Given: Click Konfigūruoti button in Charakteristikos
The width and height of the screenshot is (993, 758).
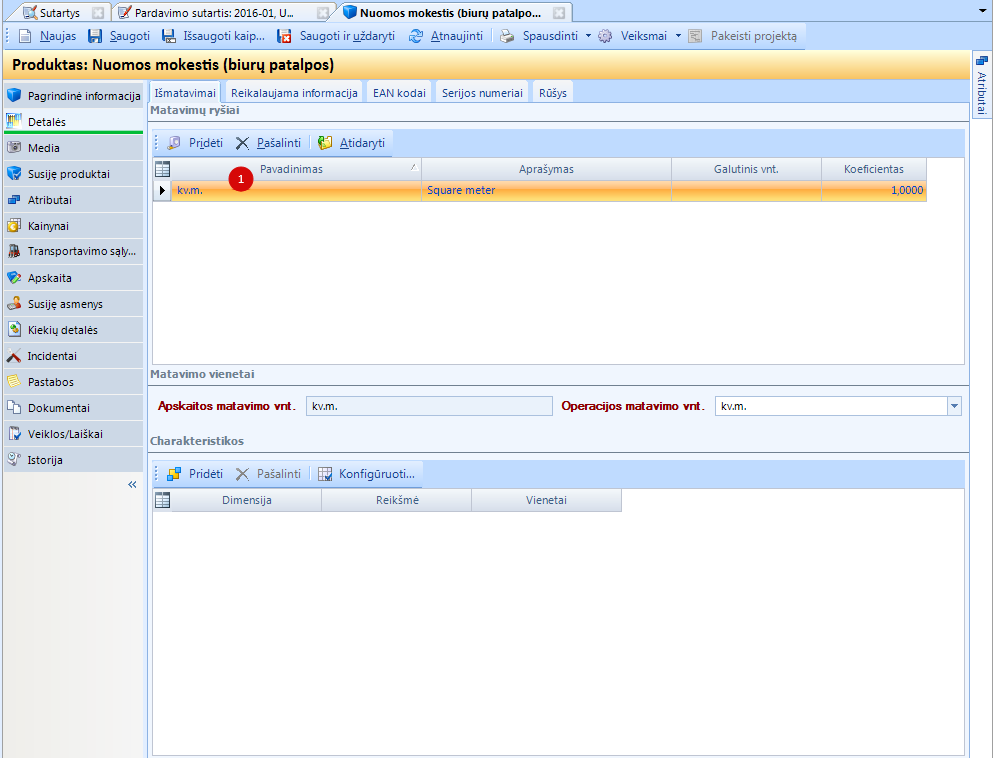Looking at the screenshot, I should click(x=366, y=474).
